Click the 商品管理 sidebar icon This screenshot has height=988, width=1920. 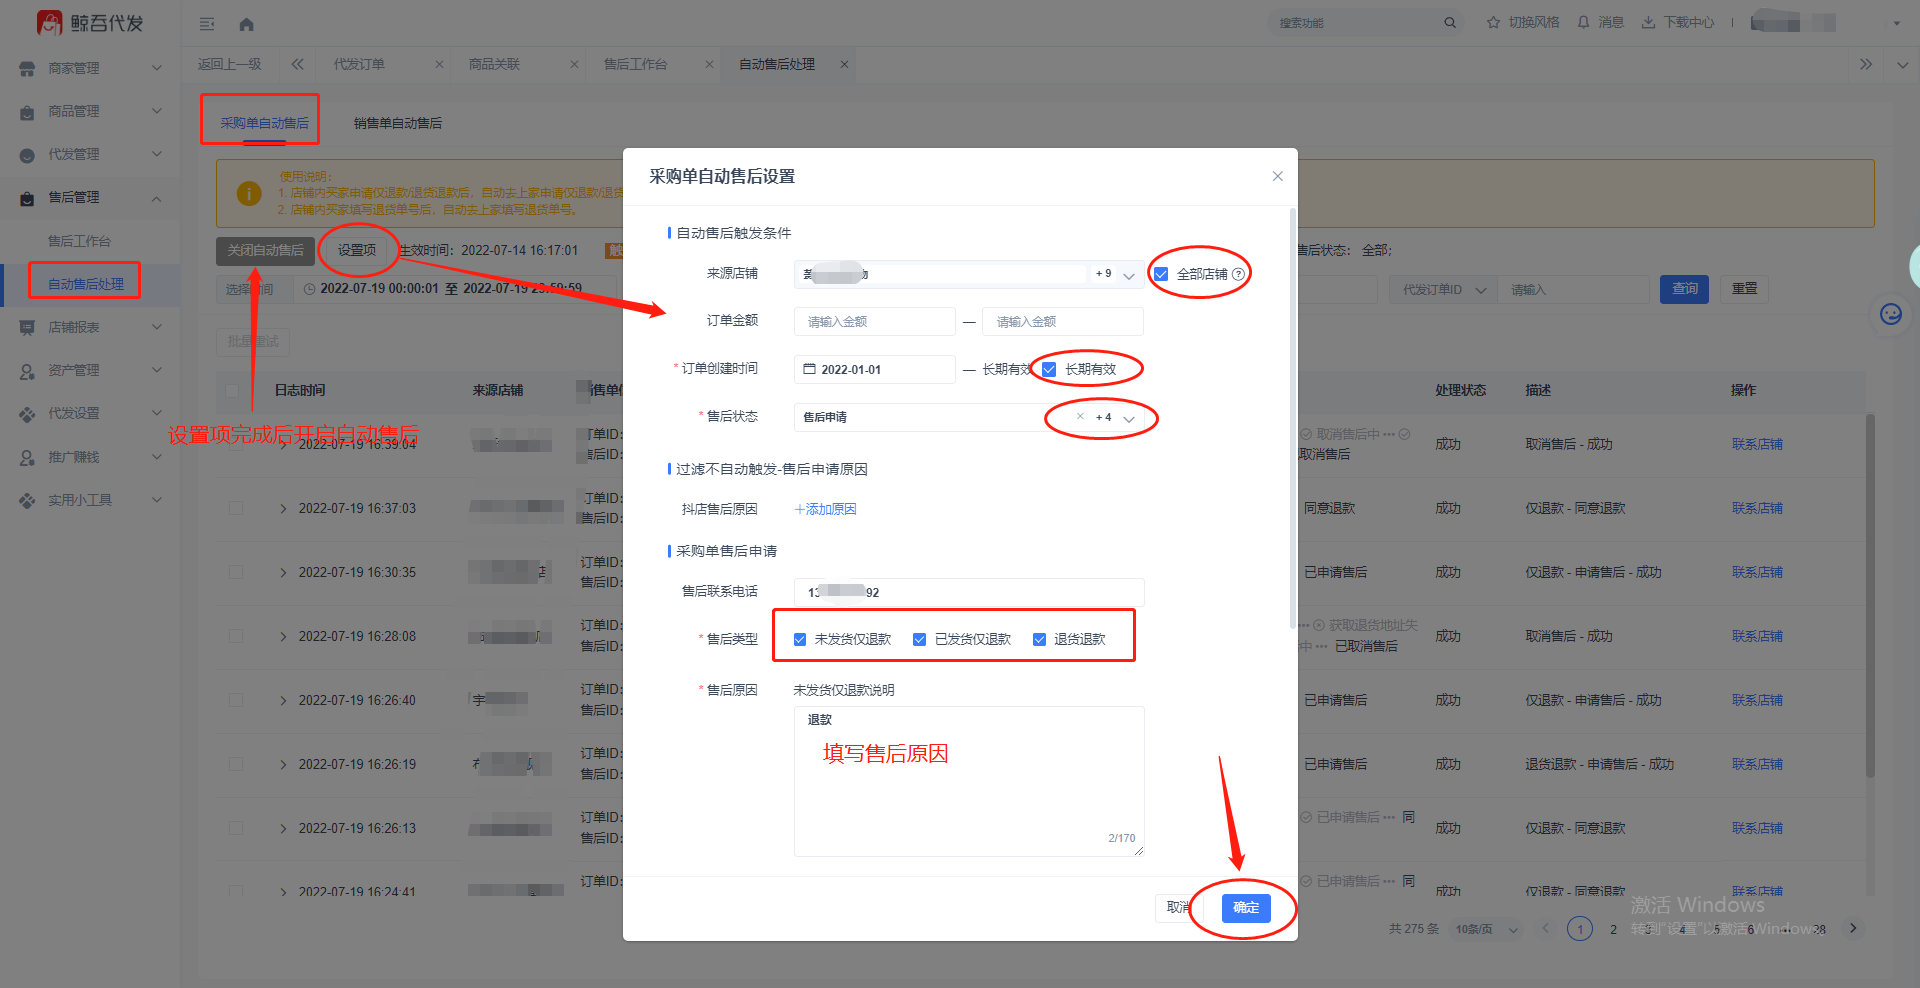[x=27, y=112]
